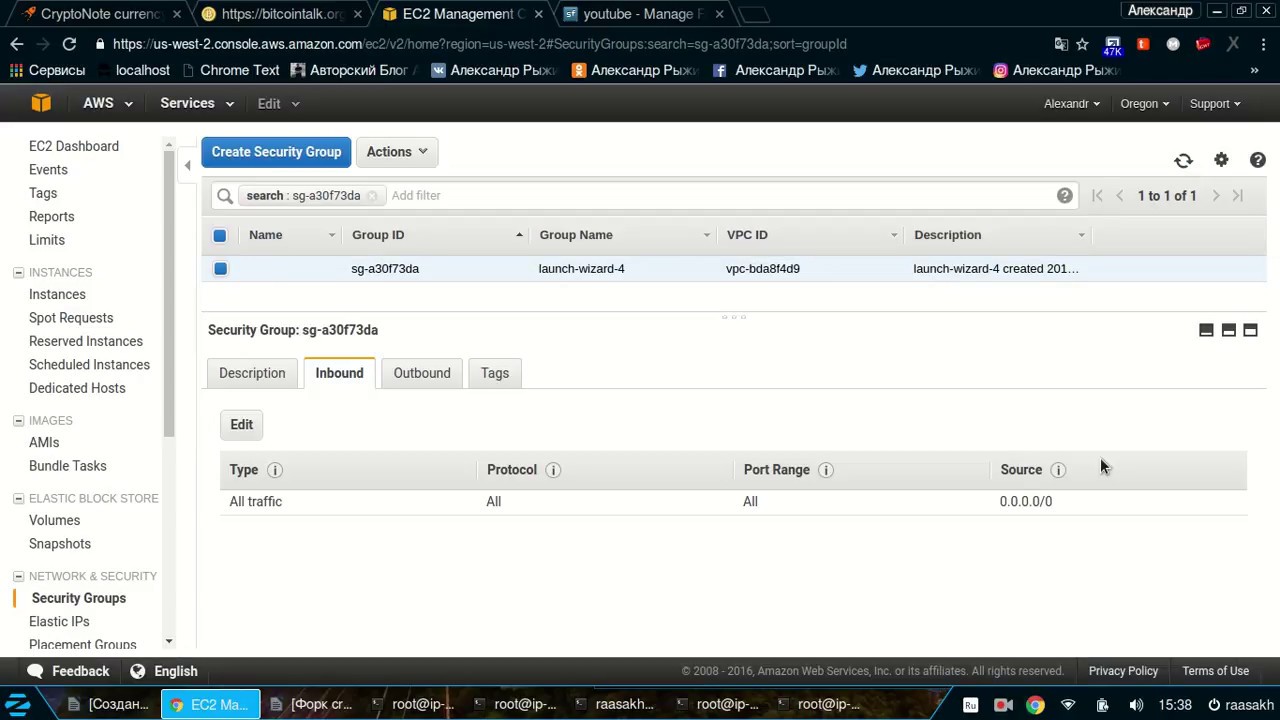The width and height of the screenshot is (1280, 720).
Task: Go to the last results page
Action: click(x=1238, y=196)
